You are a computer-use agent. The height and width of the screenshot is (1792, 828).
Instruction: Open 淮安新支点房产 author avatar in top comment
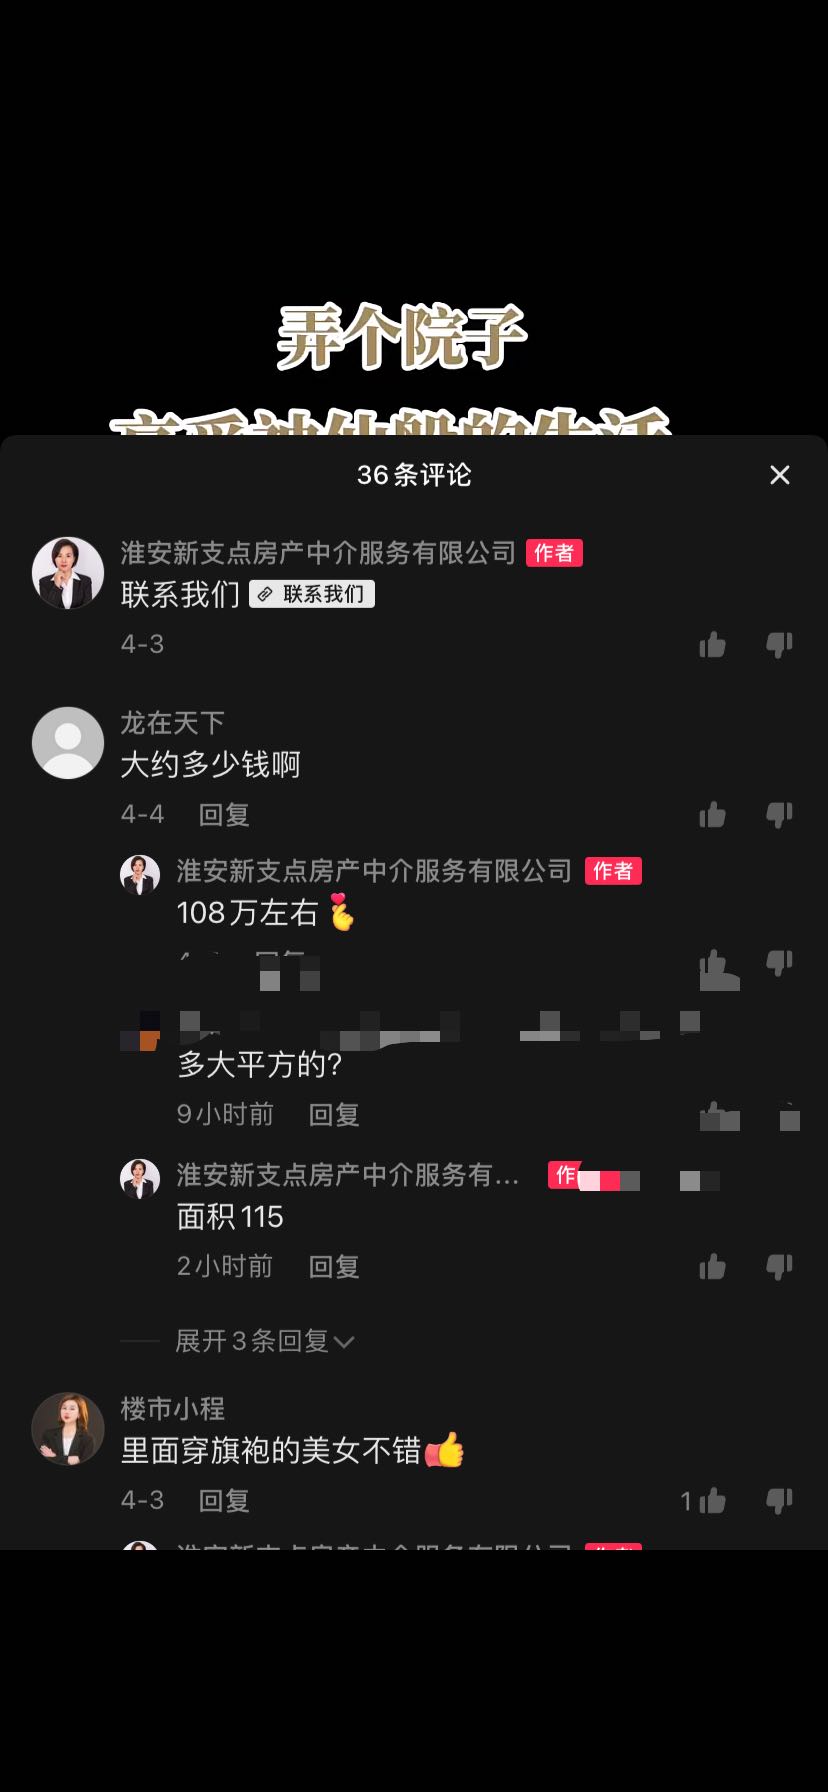(x=68, y=573)
